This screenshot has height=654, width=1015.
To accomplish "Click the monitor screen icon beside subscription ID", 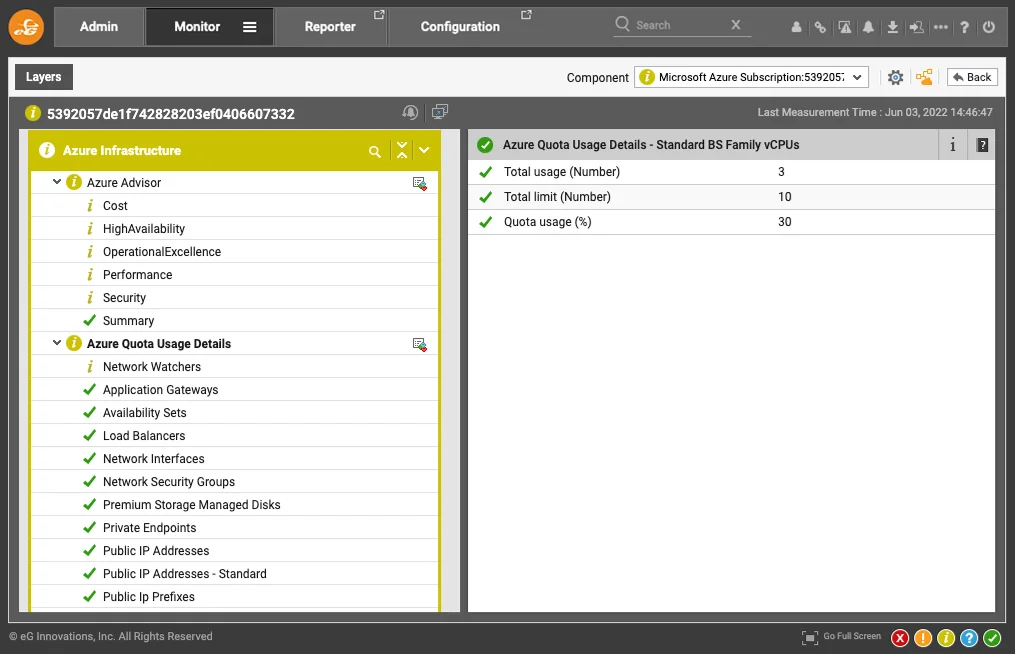I will point(440,112).
